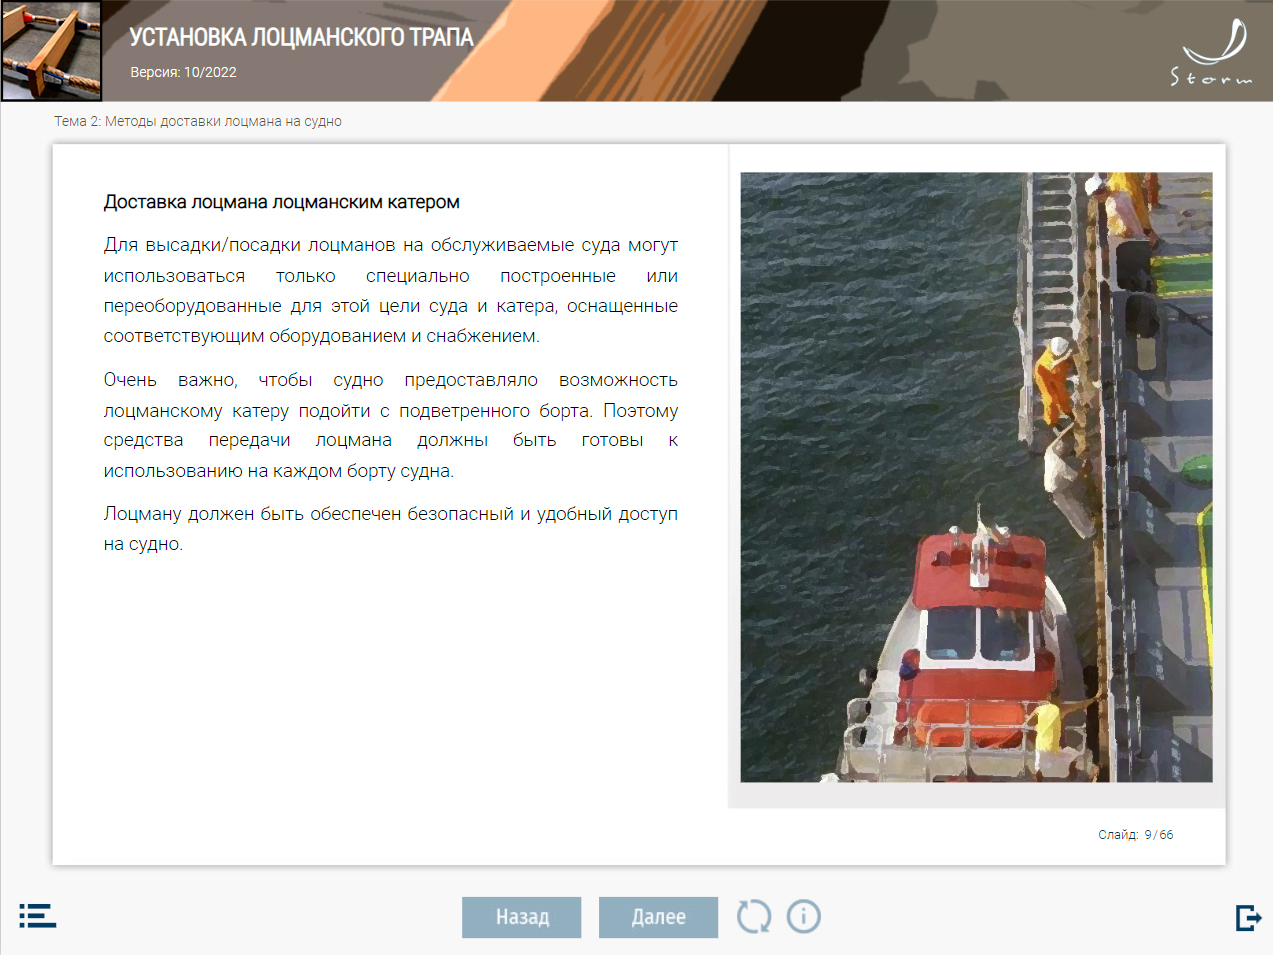Click paragraph starting Очень важно, чтобы судно

click(x=391, y=425)
